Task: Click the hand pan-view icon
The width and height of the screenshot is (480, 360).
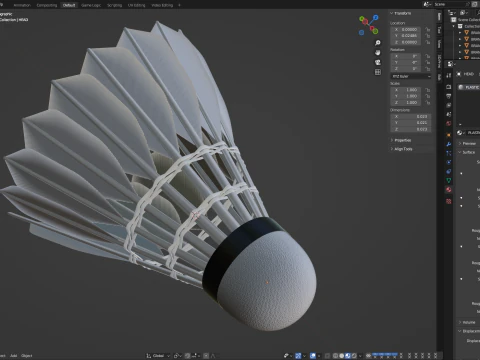Action: click(x=378, y=52)
